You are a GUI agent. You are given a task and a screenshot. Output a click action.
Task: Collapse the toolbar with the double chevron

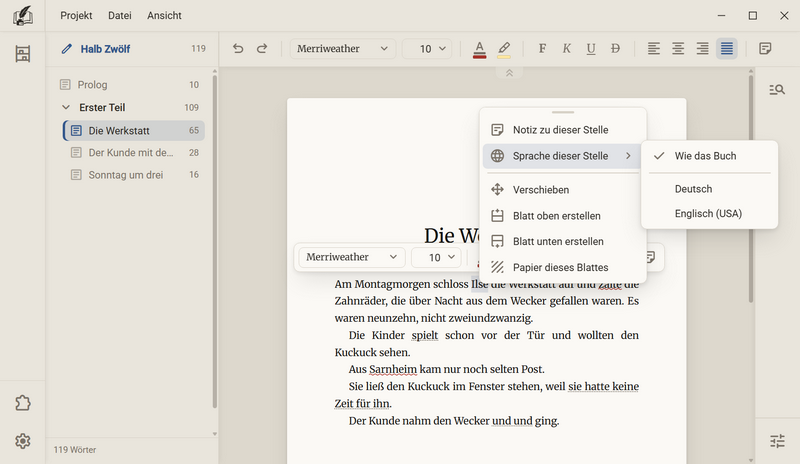pos(509,73)
